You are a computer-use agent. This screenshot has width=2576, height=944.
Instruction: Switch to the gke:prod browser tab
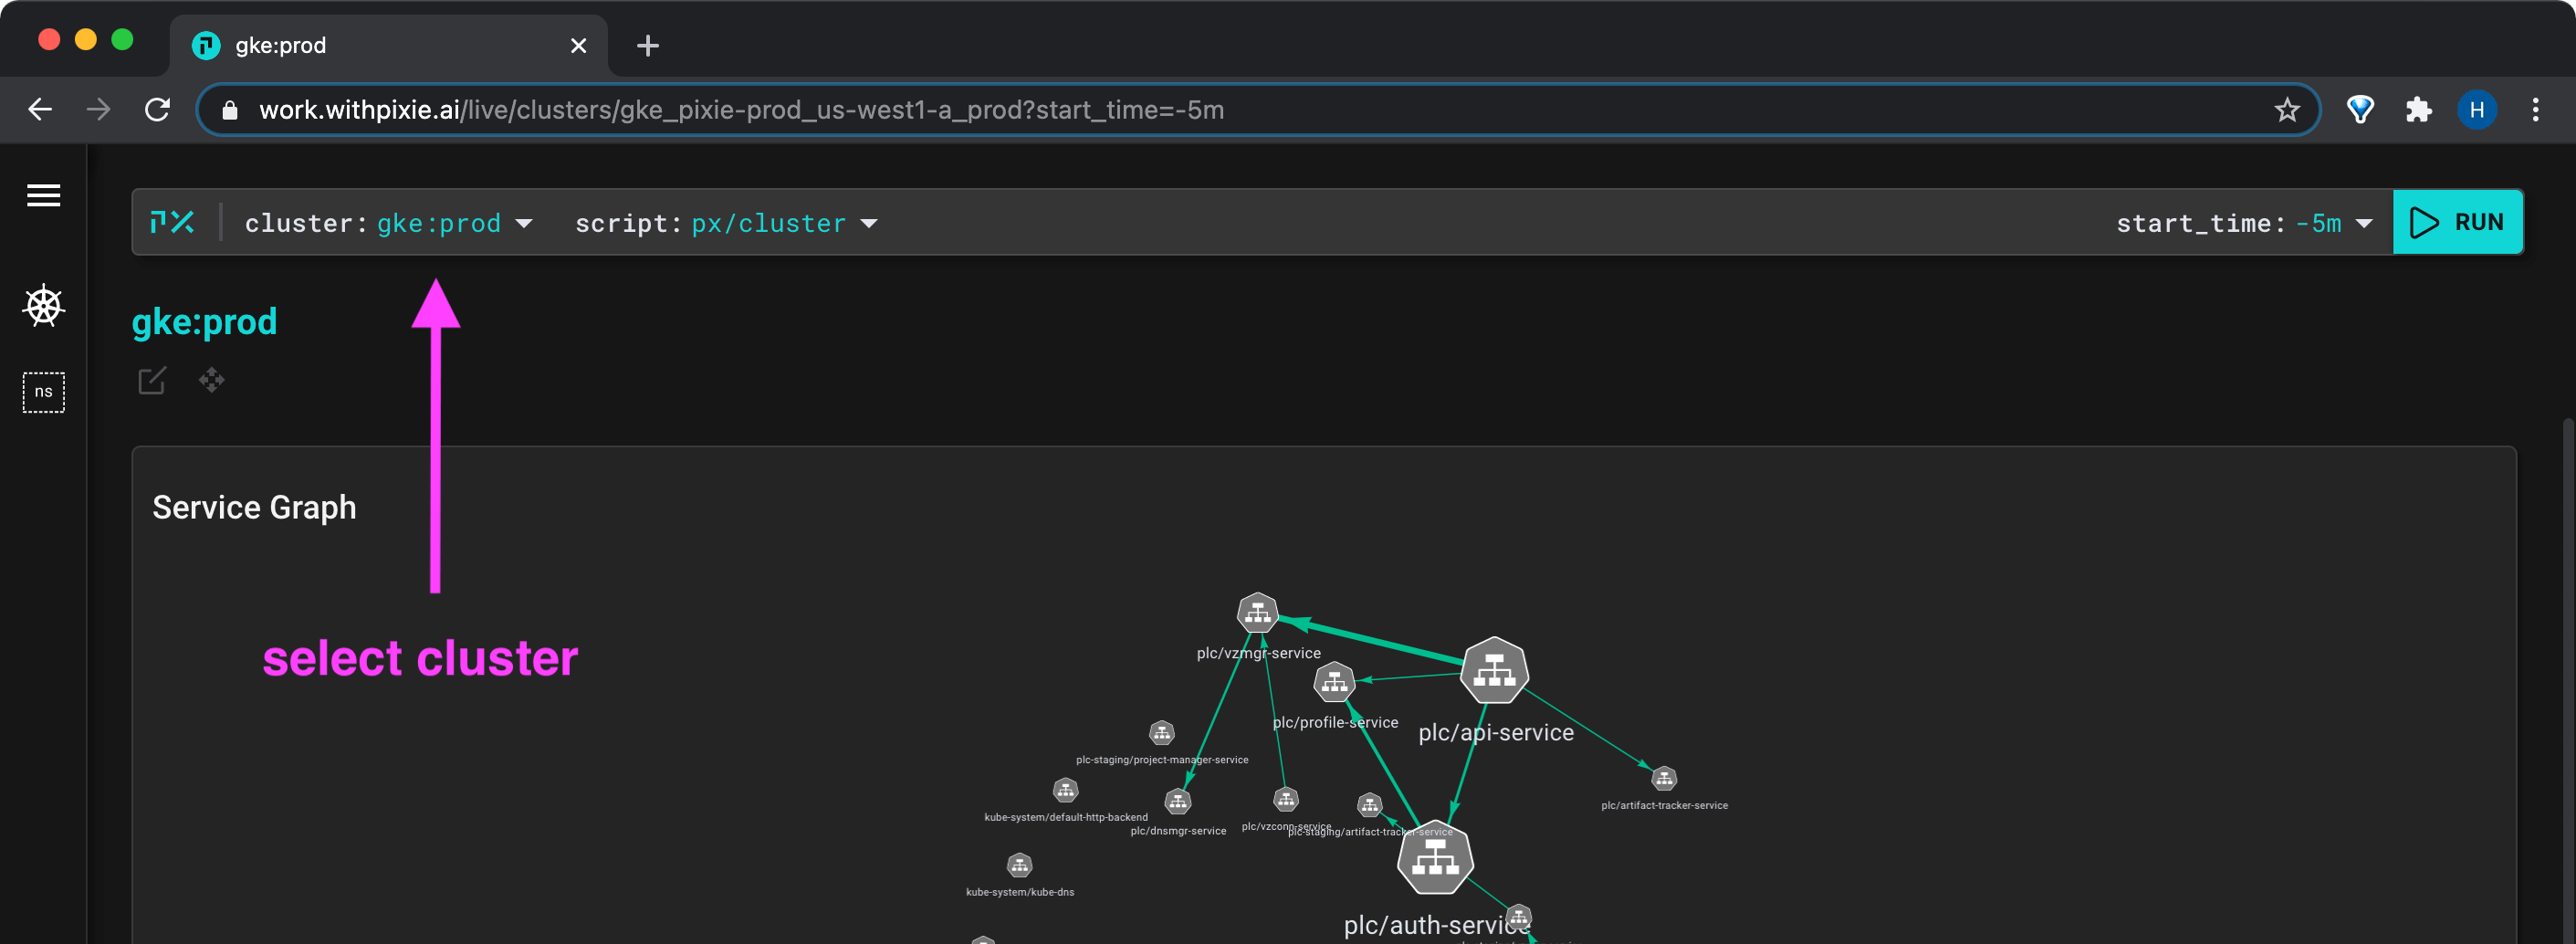(380, 46)
